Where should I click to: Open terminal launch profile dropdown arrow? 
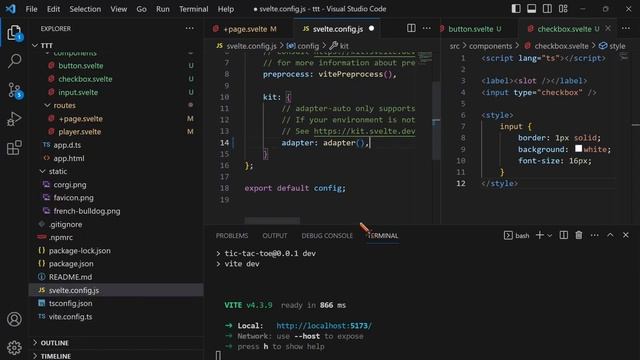pyautogui.click(x=550, y=236)
